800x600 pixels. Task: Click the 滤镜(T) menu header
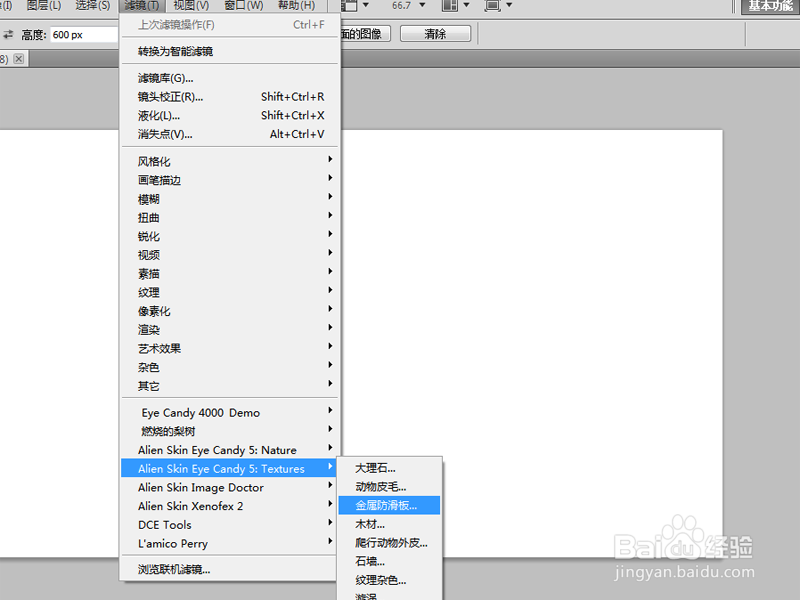pyautogui.click(x=142, y=6)
